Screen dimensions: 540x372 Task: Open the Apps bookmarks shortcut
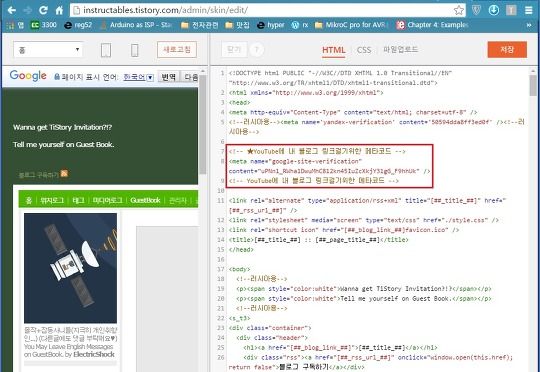15,25
